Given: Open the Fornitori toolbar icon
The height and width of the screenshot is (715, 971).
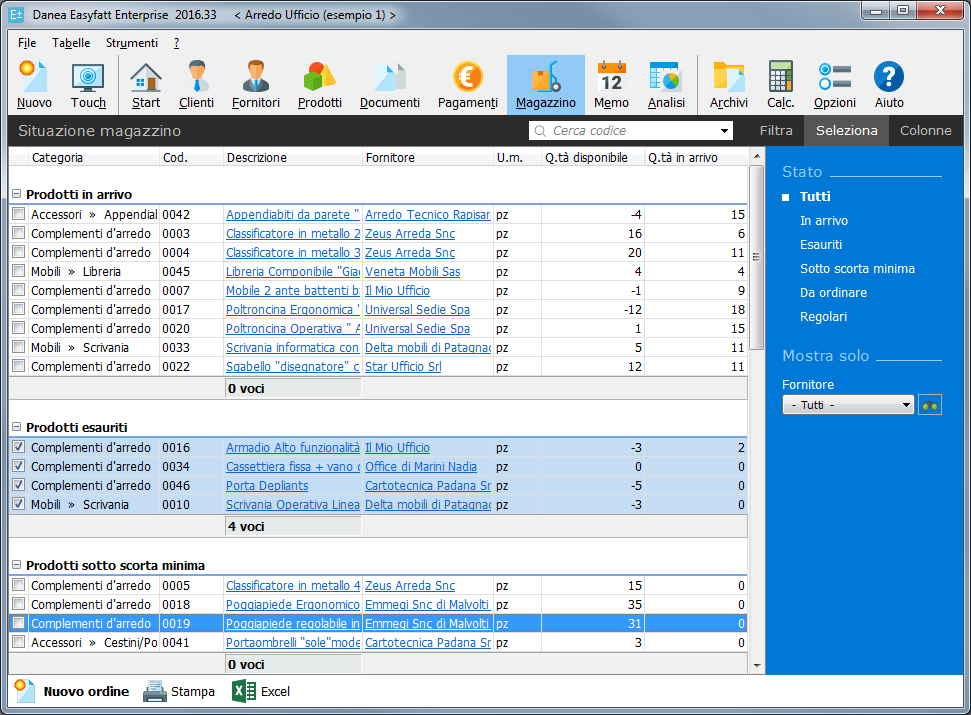Looking at the screenshot, I should point(256,85).
